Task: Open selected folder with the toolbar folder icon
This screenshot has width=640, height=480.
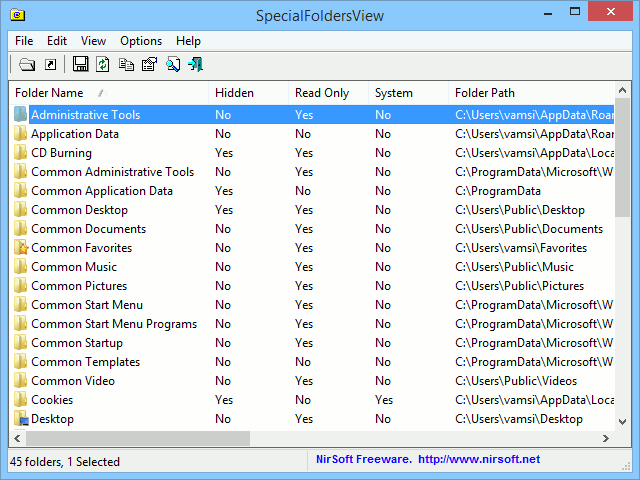Action: click(x=27, y=64)
